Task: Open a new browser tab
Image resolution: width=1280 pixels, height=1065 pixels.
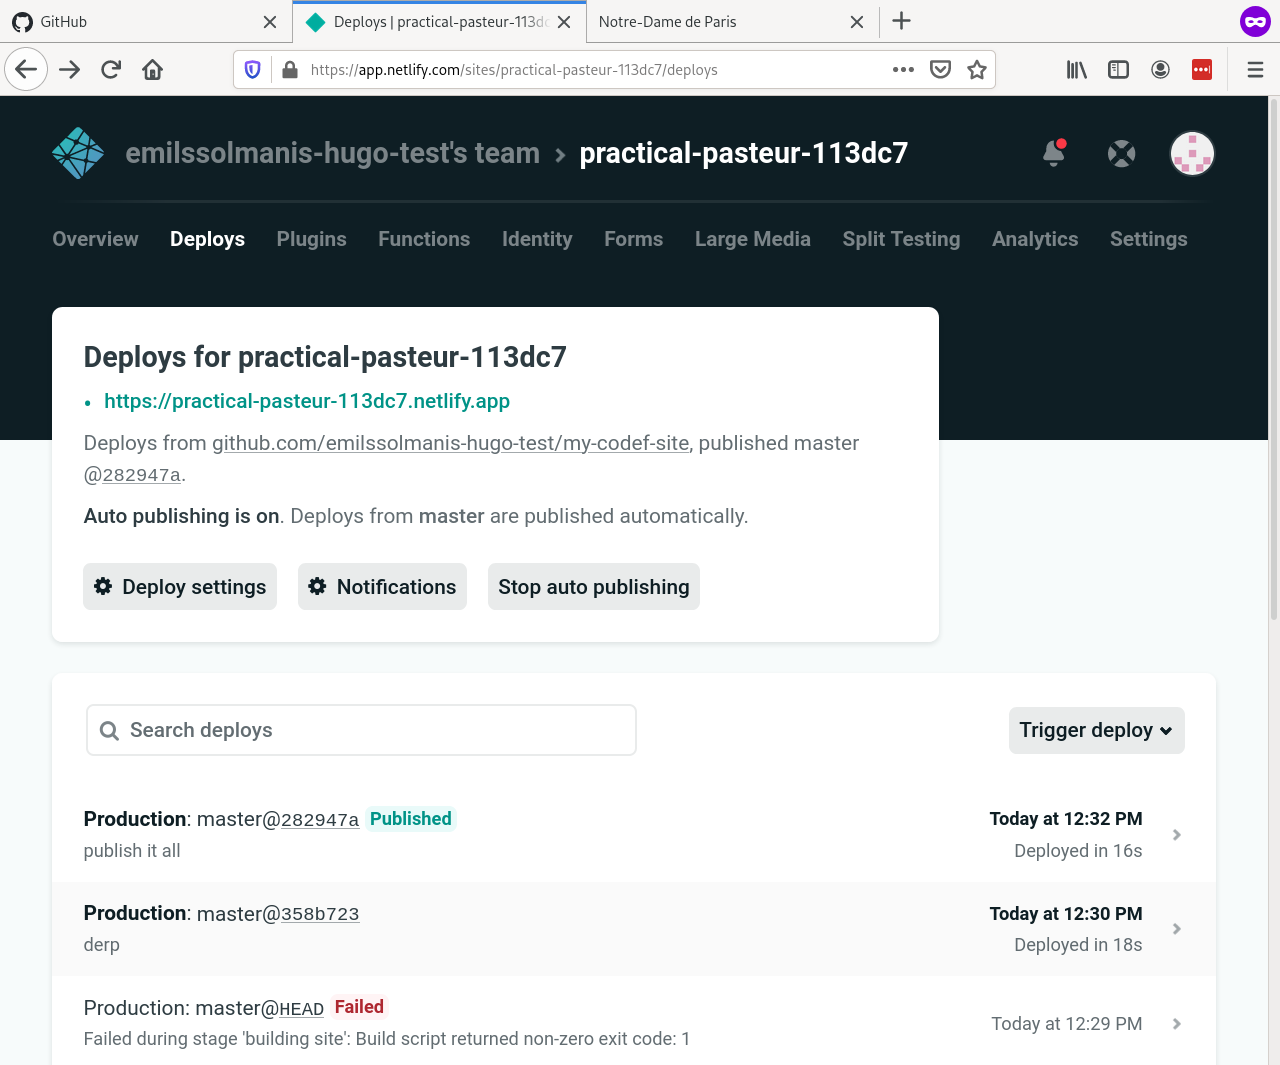Action: [901, 21]
